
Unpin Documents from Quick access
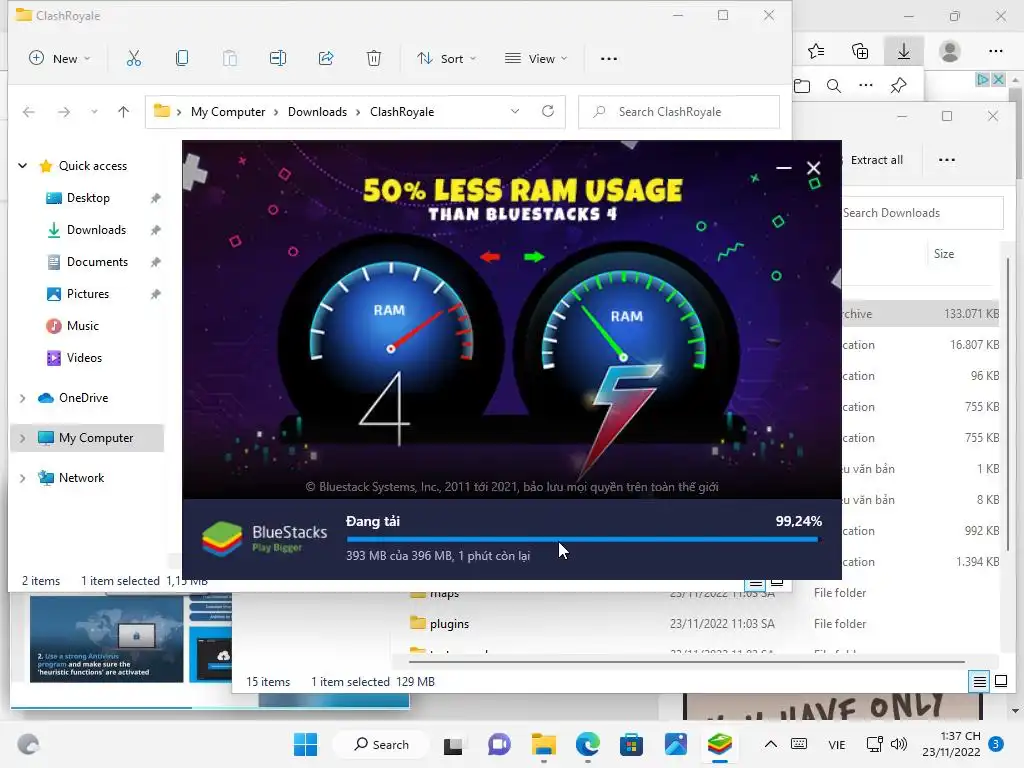(155, 262)
